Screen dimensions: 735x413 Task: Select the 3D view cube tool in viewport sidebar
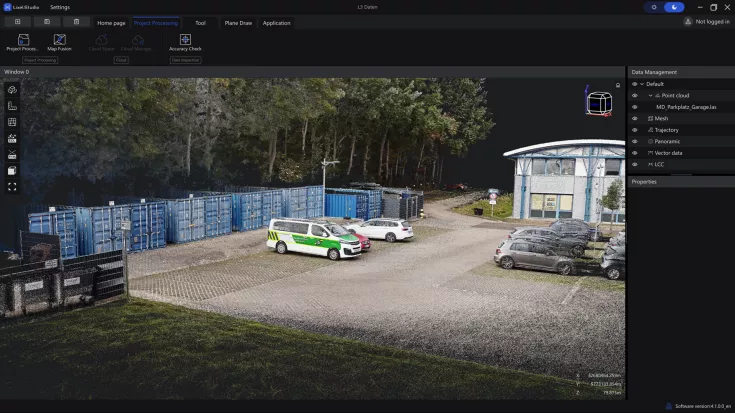[x=12, y=90]
